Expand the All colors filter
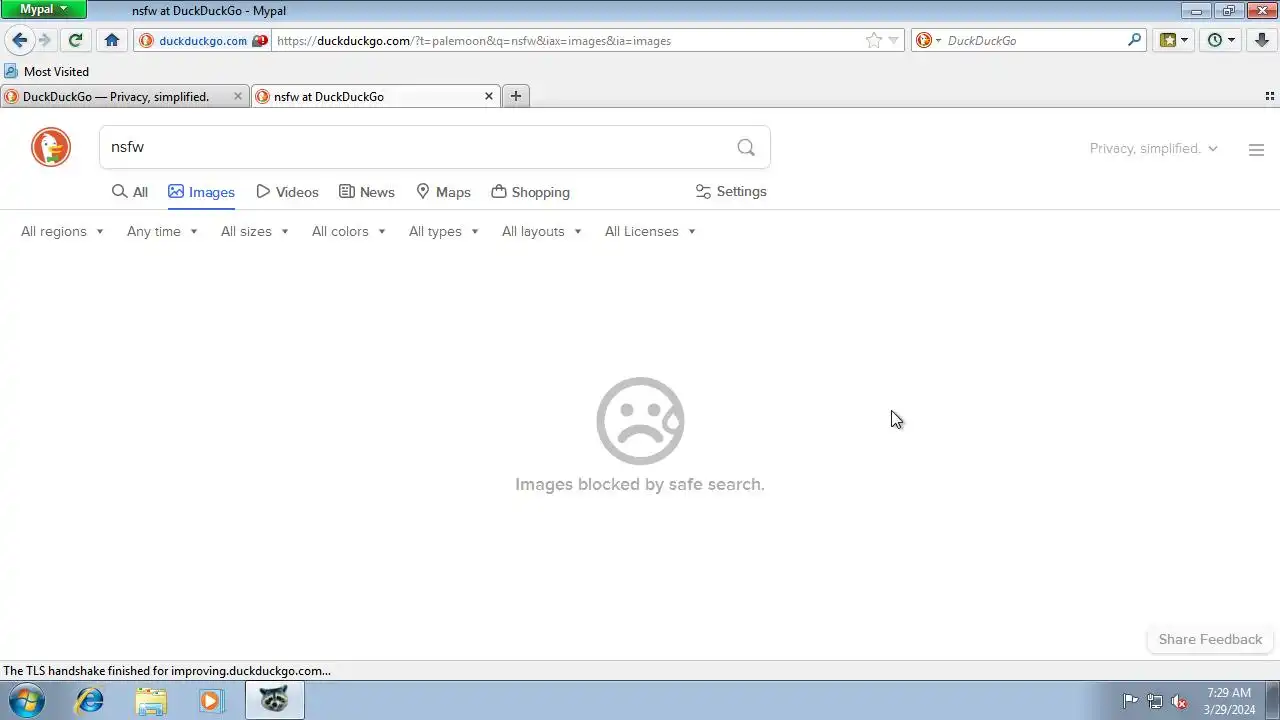The height and width of the screenshot is (720, 1280). click(x=348, y=231)
